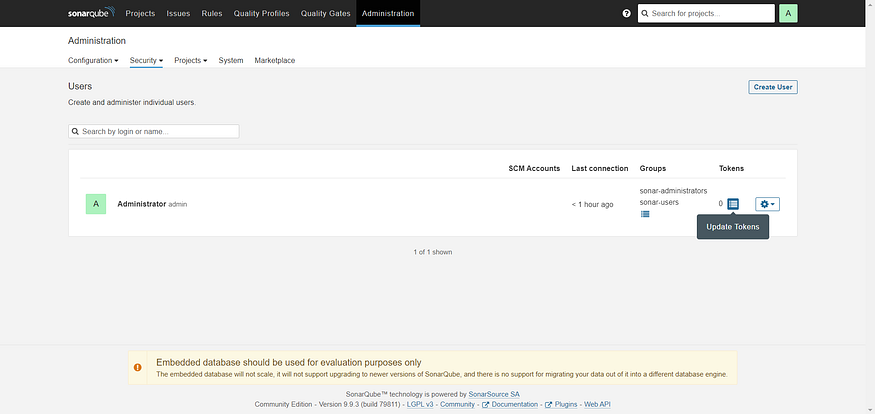
Task: Click the embedded database warning icon
Action: [137, 367]
